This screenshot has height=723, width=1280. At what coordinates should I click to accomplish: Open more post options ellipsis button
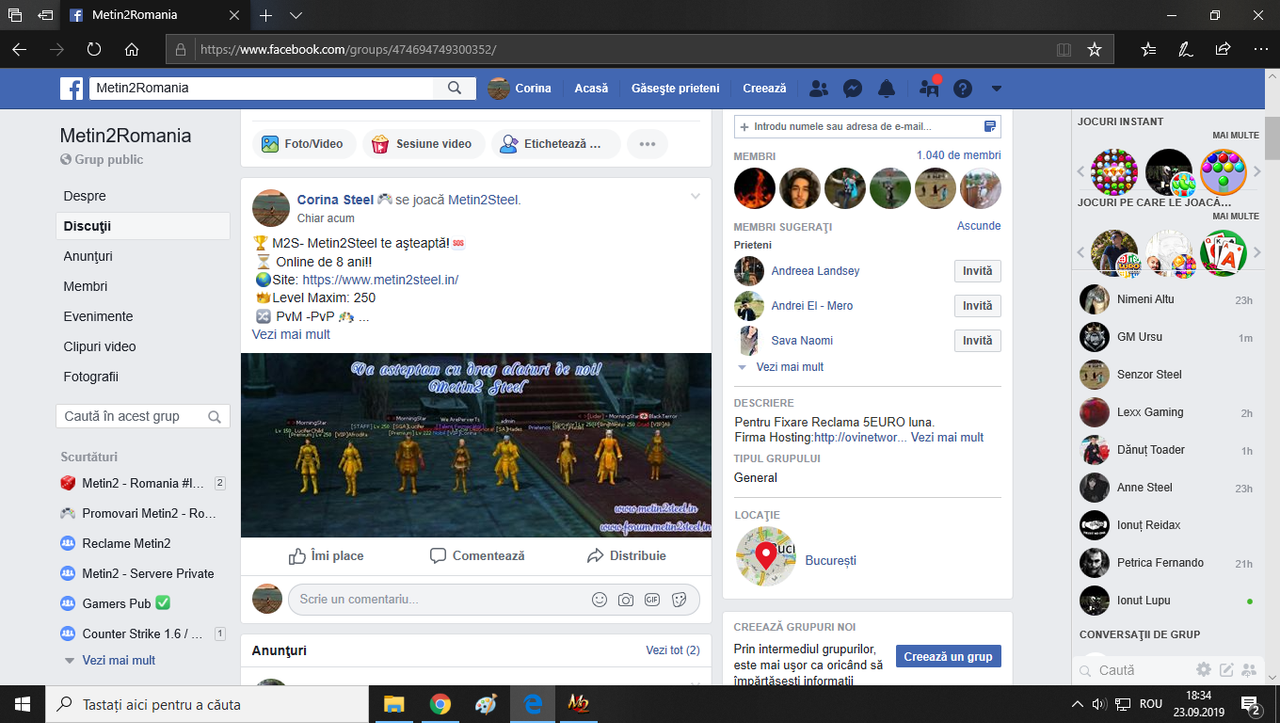click(647, 144)
